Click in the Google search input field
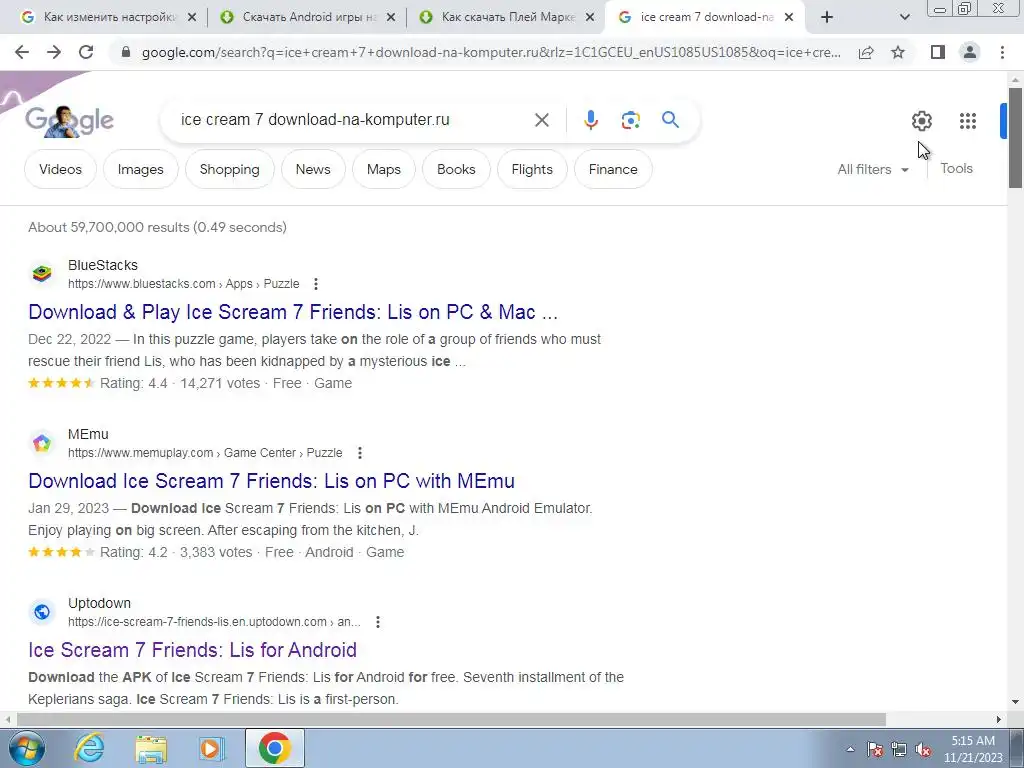 point(353,120)
